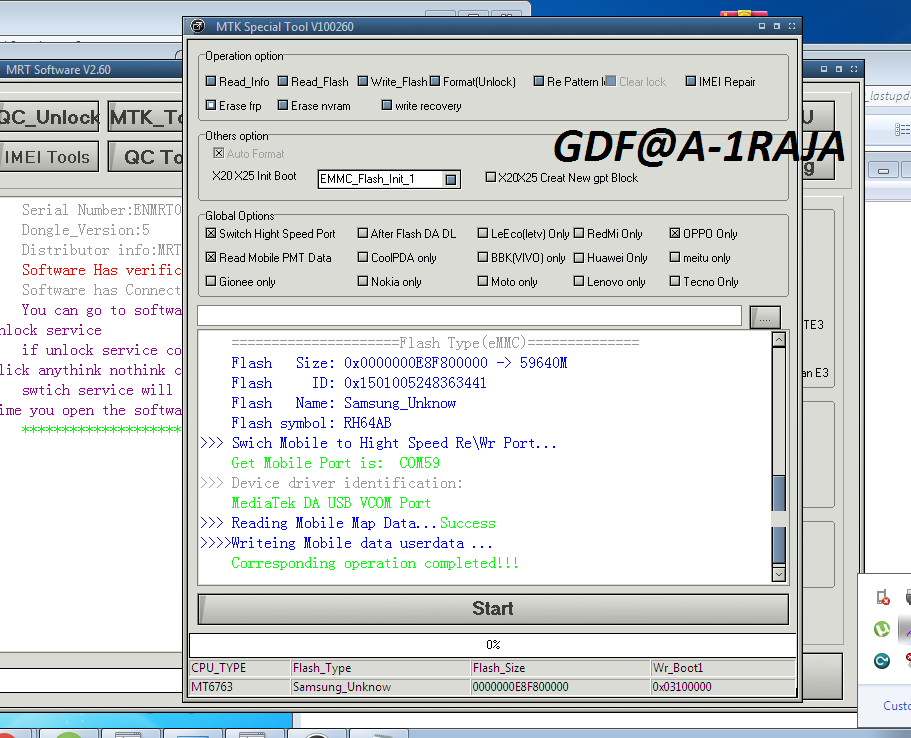
Task: Click the log scrollbar up arrow
Action: point(779,339)
